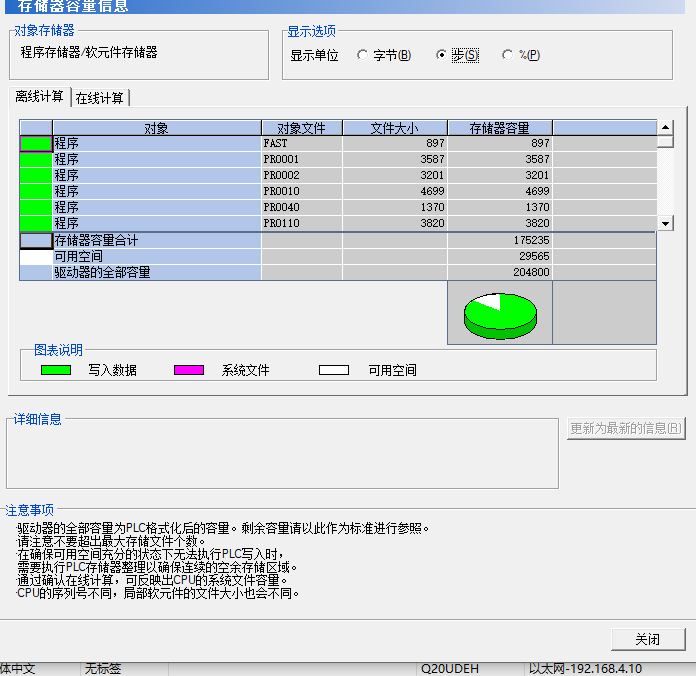Click the white marker beside 可用空间 row
This screenshot has width=696, height=676.
pyautogui.click(x=36, y=257)
